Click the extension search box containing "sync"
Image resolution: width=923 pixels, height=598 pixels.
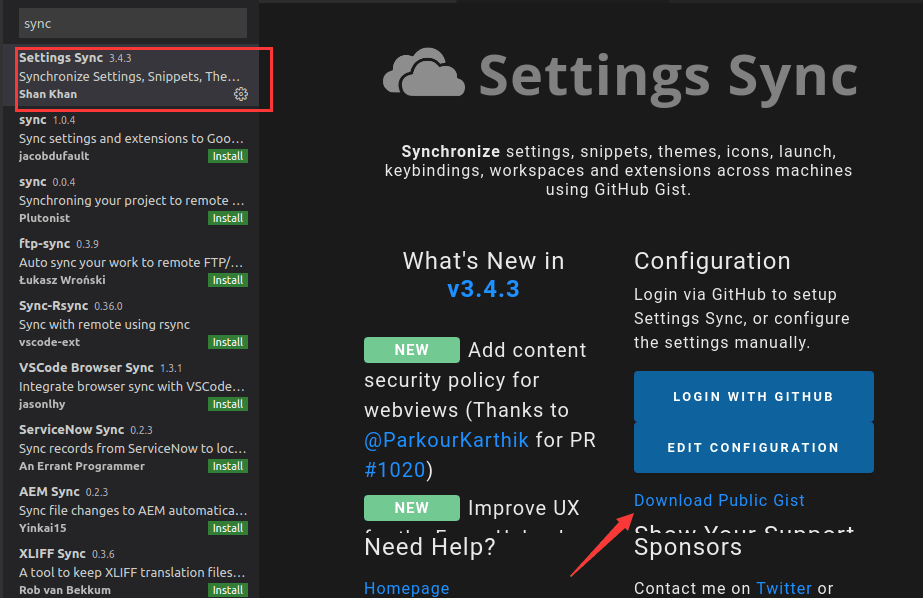(133, 24)
